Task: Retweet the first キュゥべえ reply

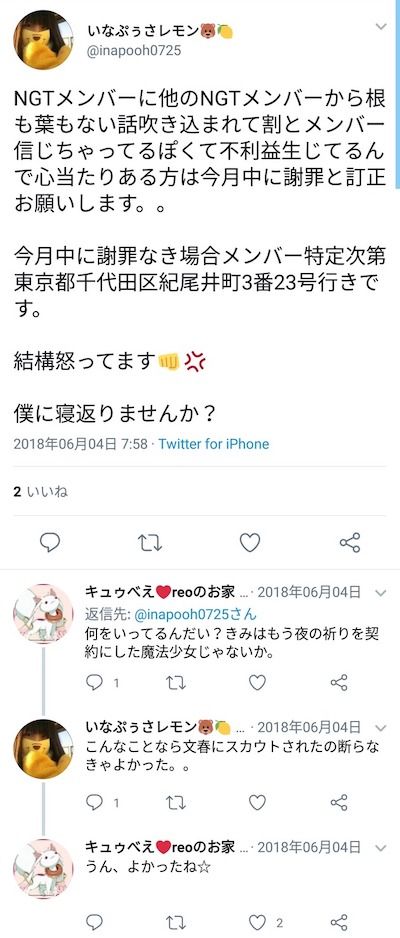Action: pyautogui.click(x=176, y=683)
